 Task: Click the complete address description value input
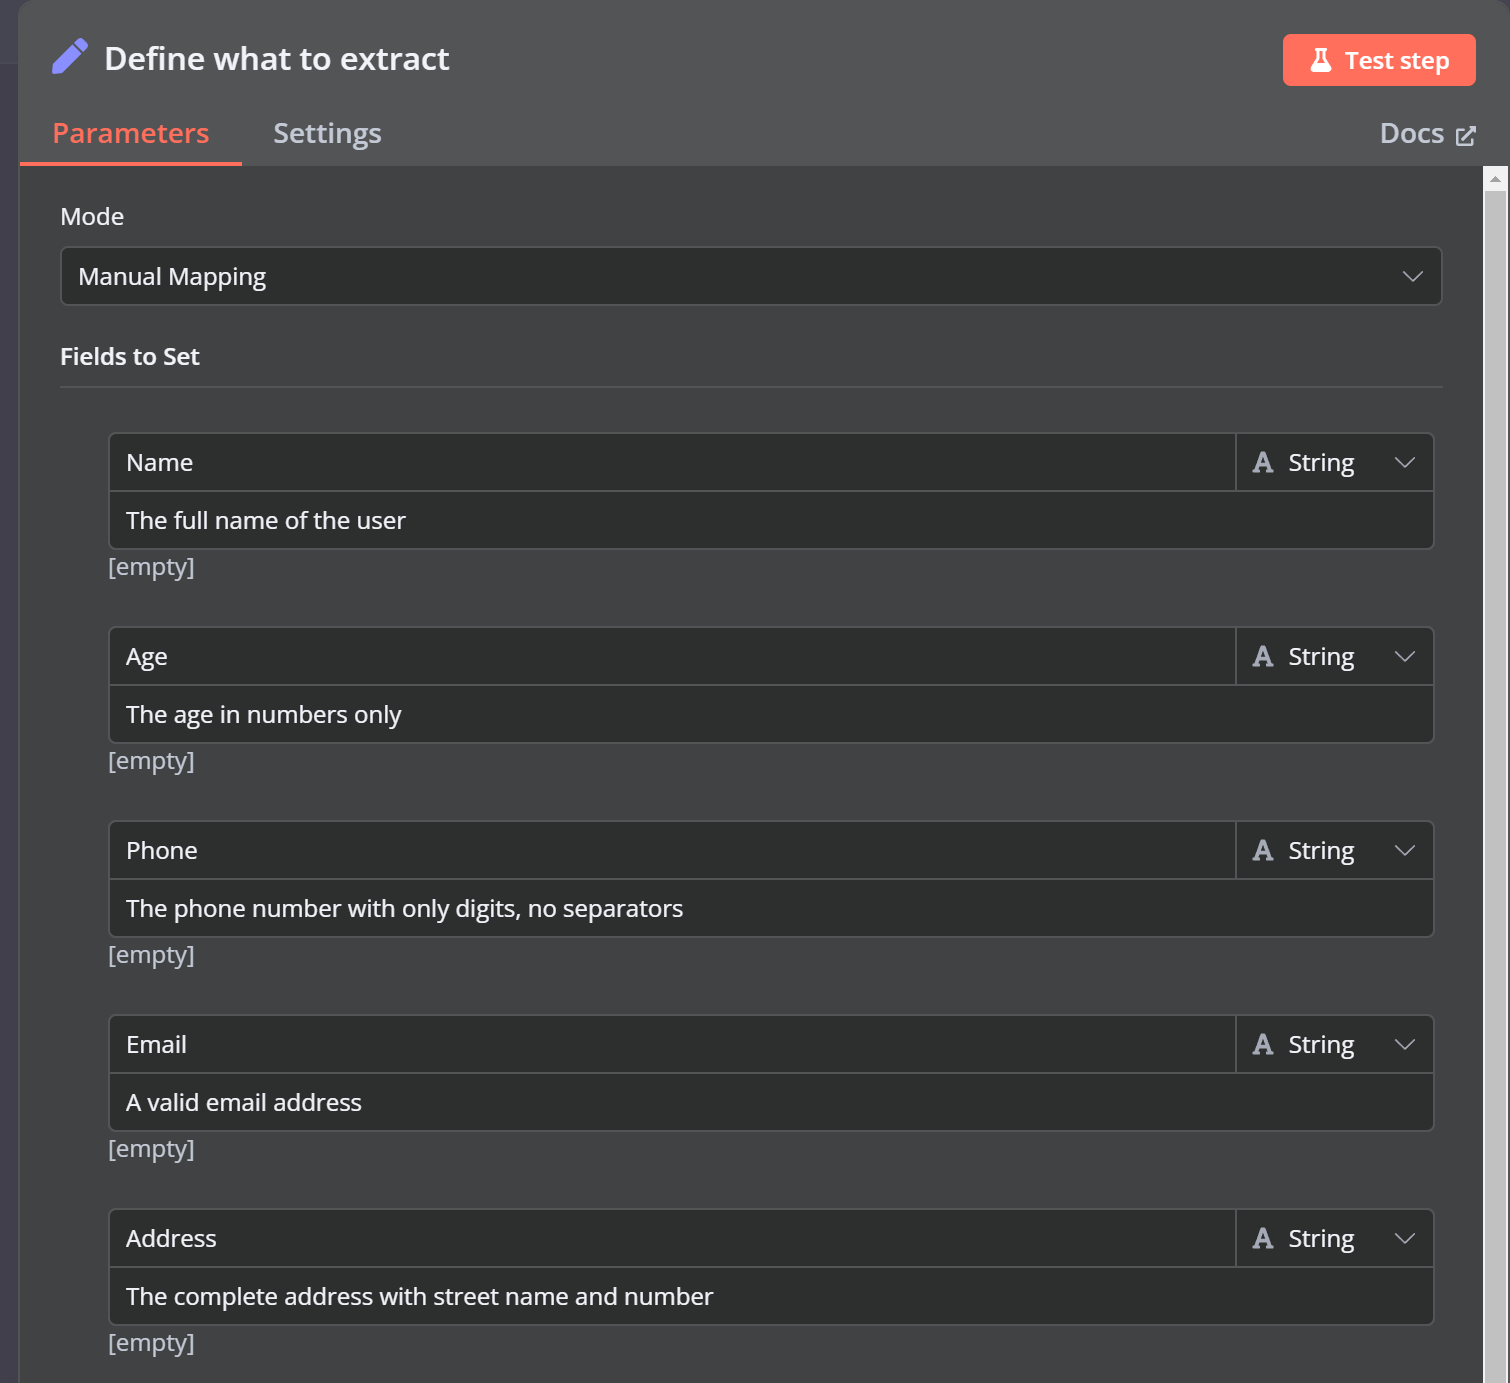pos(771,1296)
